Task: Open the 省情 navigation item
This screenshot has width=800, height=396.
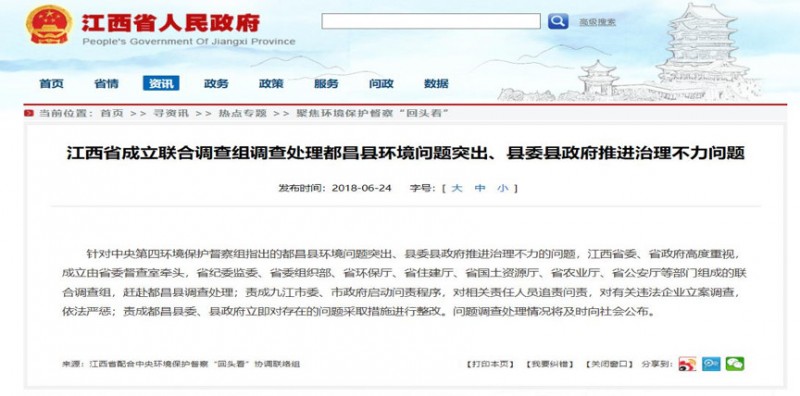Action: click(x=106, y=84)
